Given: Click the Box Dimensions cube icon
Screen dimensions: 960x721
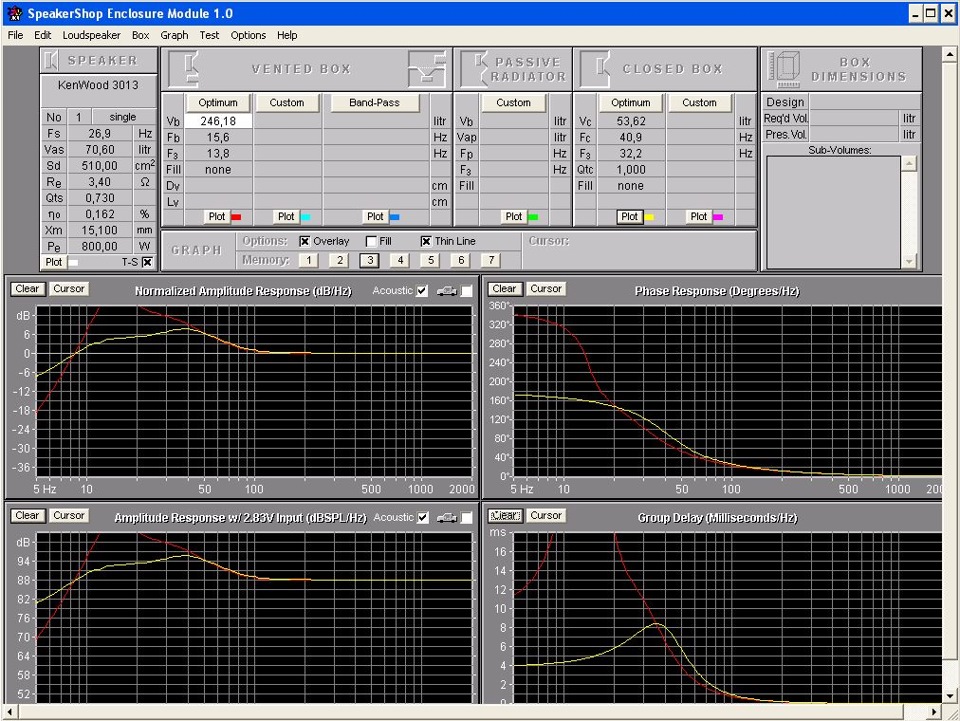Looking at the screenshot, I should [x=784, y=69].
